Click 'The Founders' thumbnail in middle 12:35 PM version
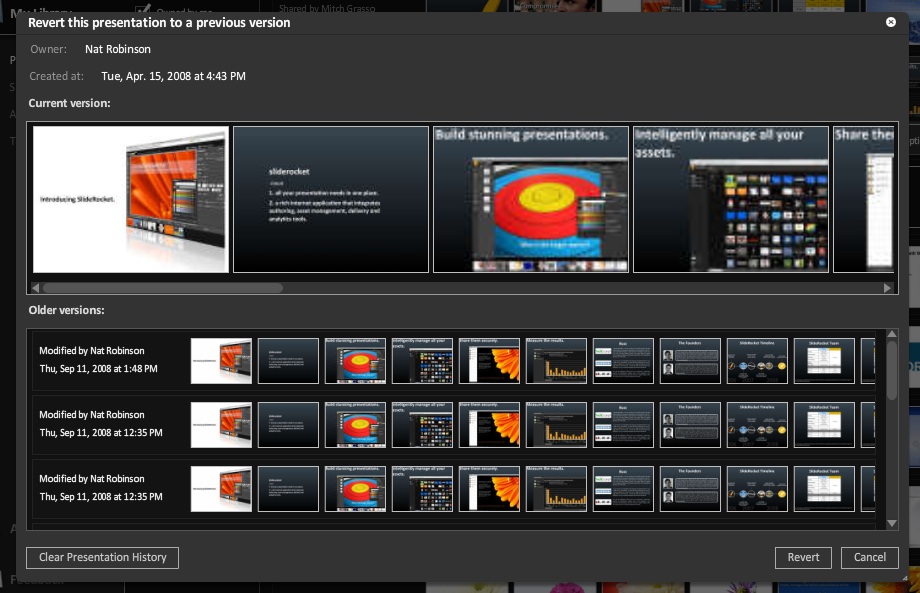Image resolution: width=920 pixels, height=593 pixels. pos(690,425)
